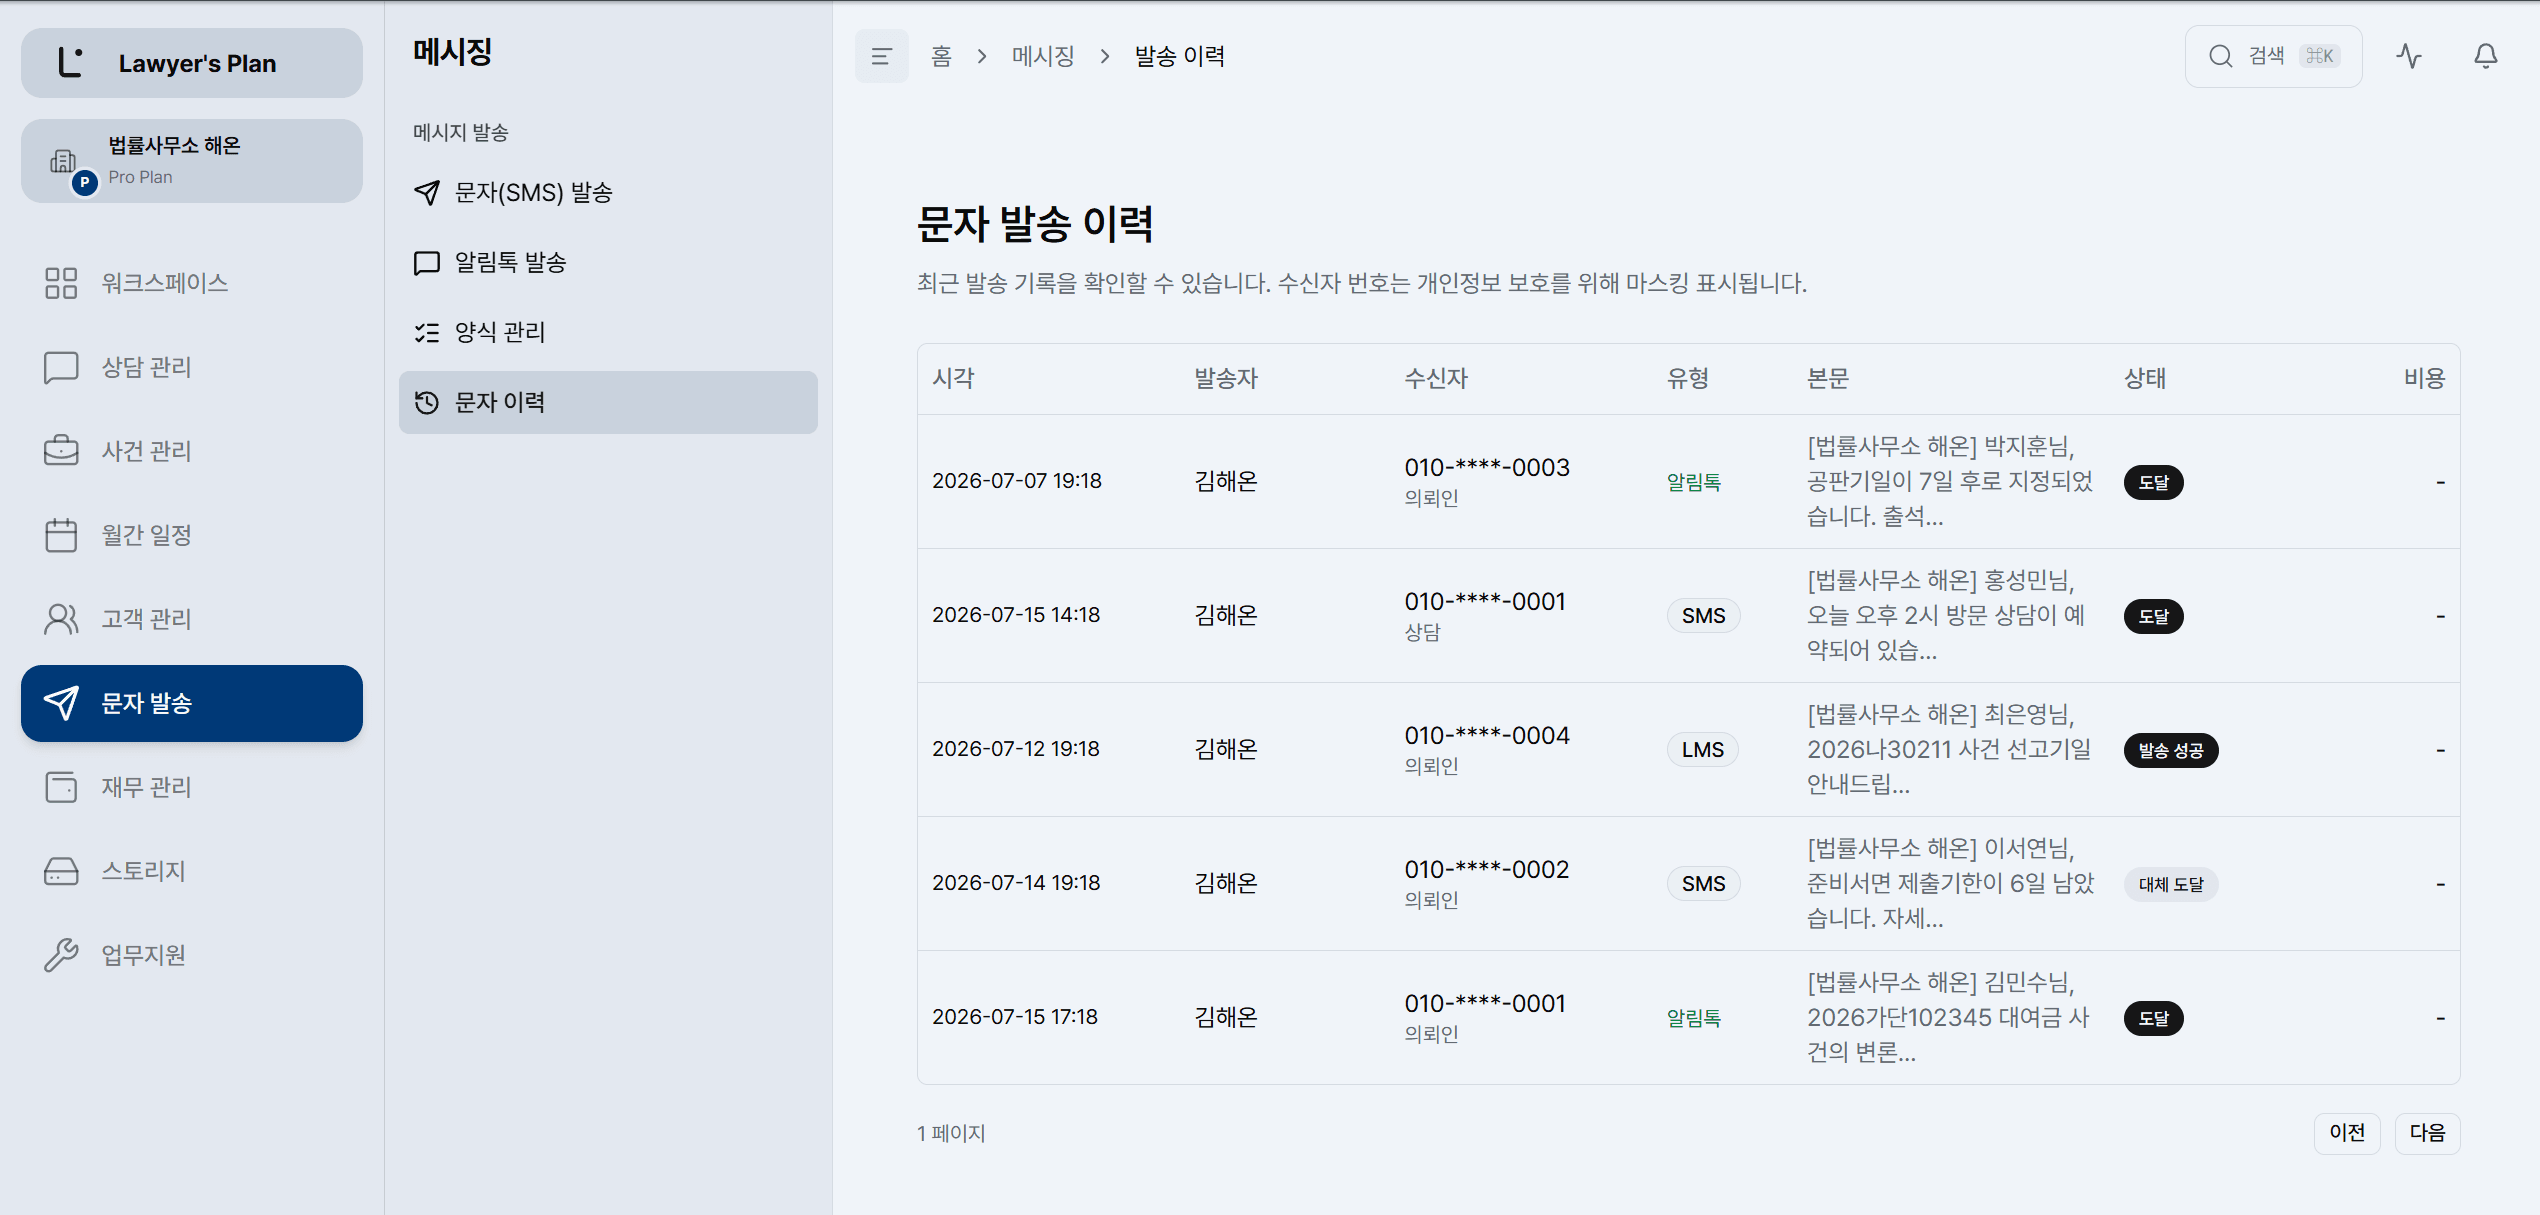This screenshot has height=1215, width=2540.
Task: Click the 월간 일정 calendar icon
Action: tap(61, 535)
